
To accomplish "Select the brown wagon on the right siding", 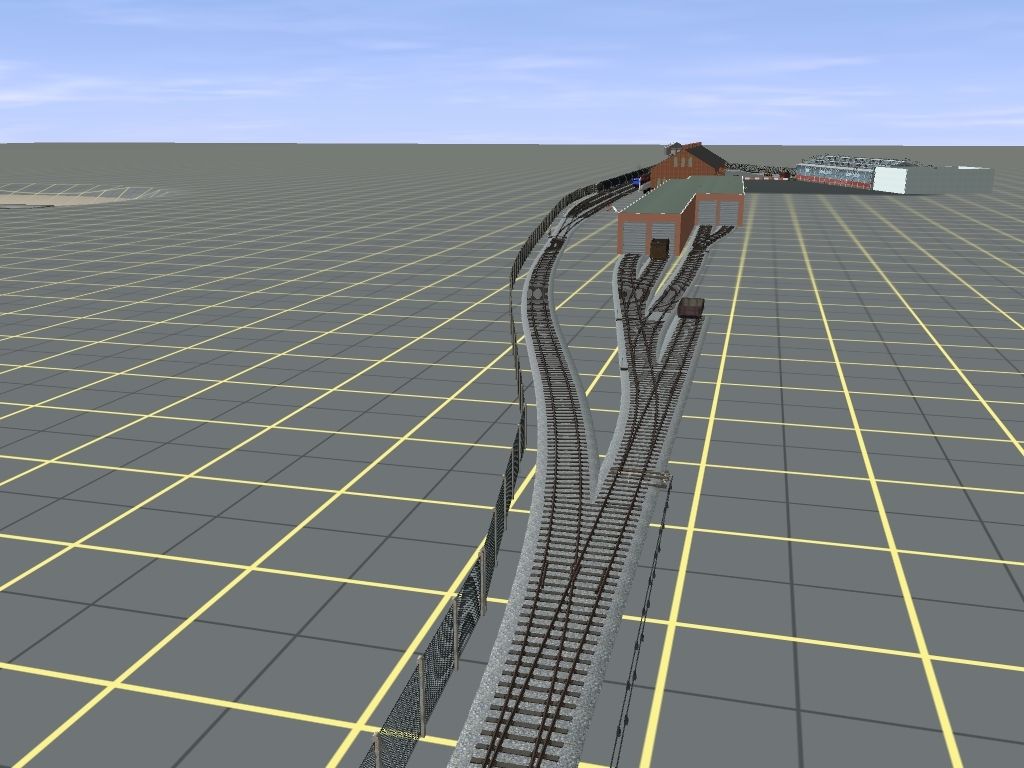I will point(690,307).
